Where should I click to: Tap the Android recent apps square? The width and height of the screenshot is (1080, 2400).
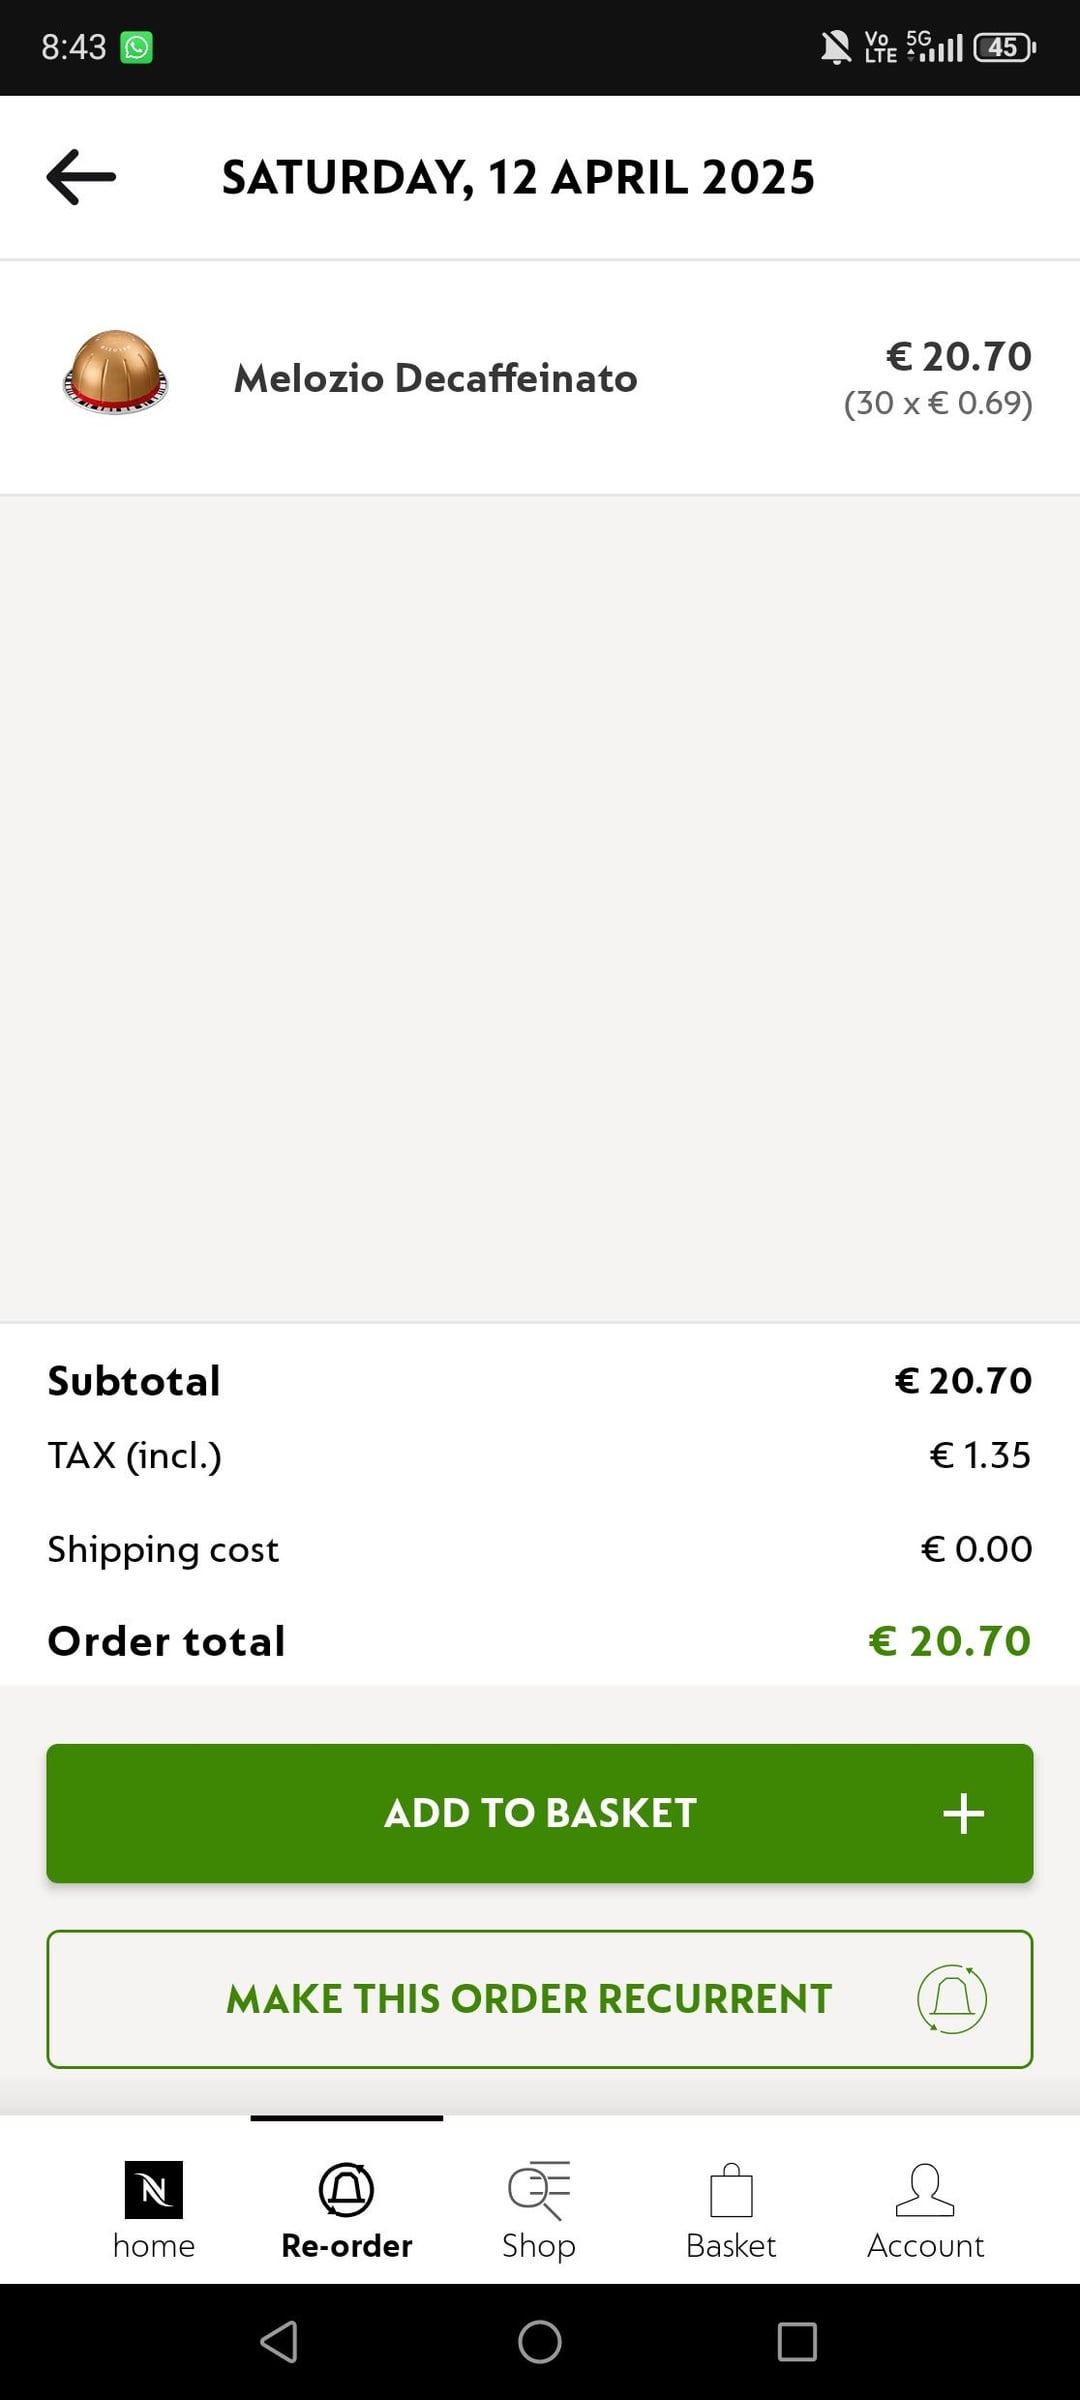pos(797,2342)
